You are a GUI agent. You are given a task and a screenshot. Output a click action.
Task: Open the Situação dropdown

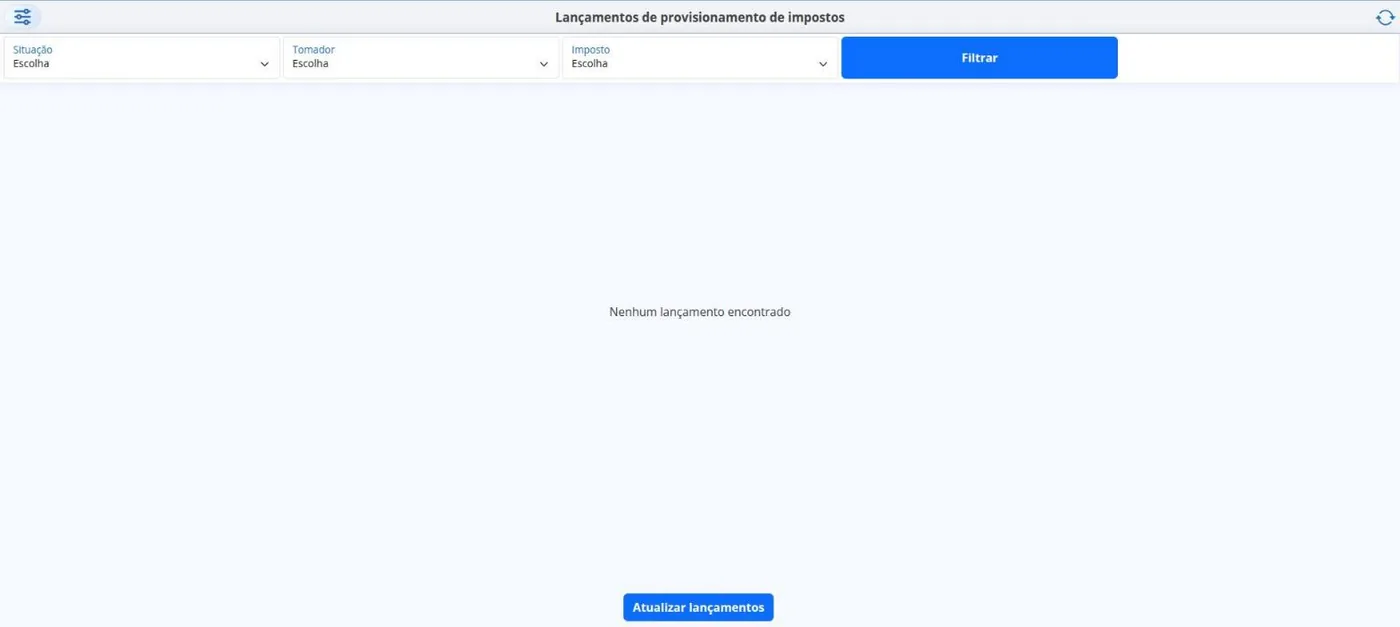point(142,58)
